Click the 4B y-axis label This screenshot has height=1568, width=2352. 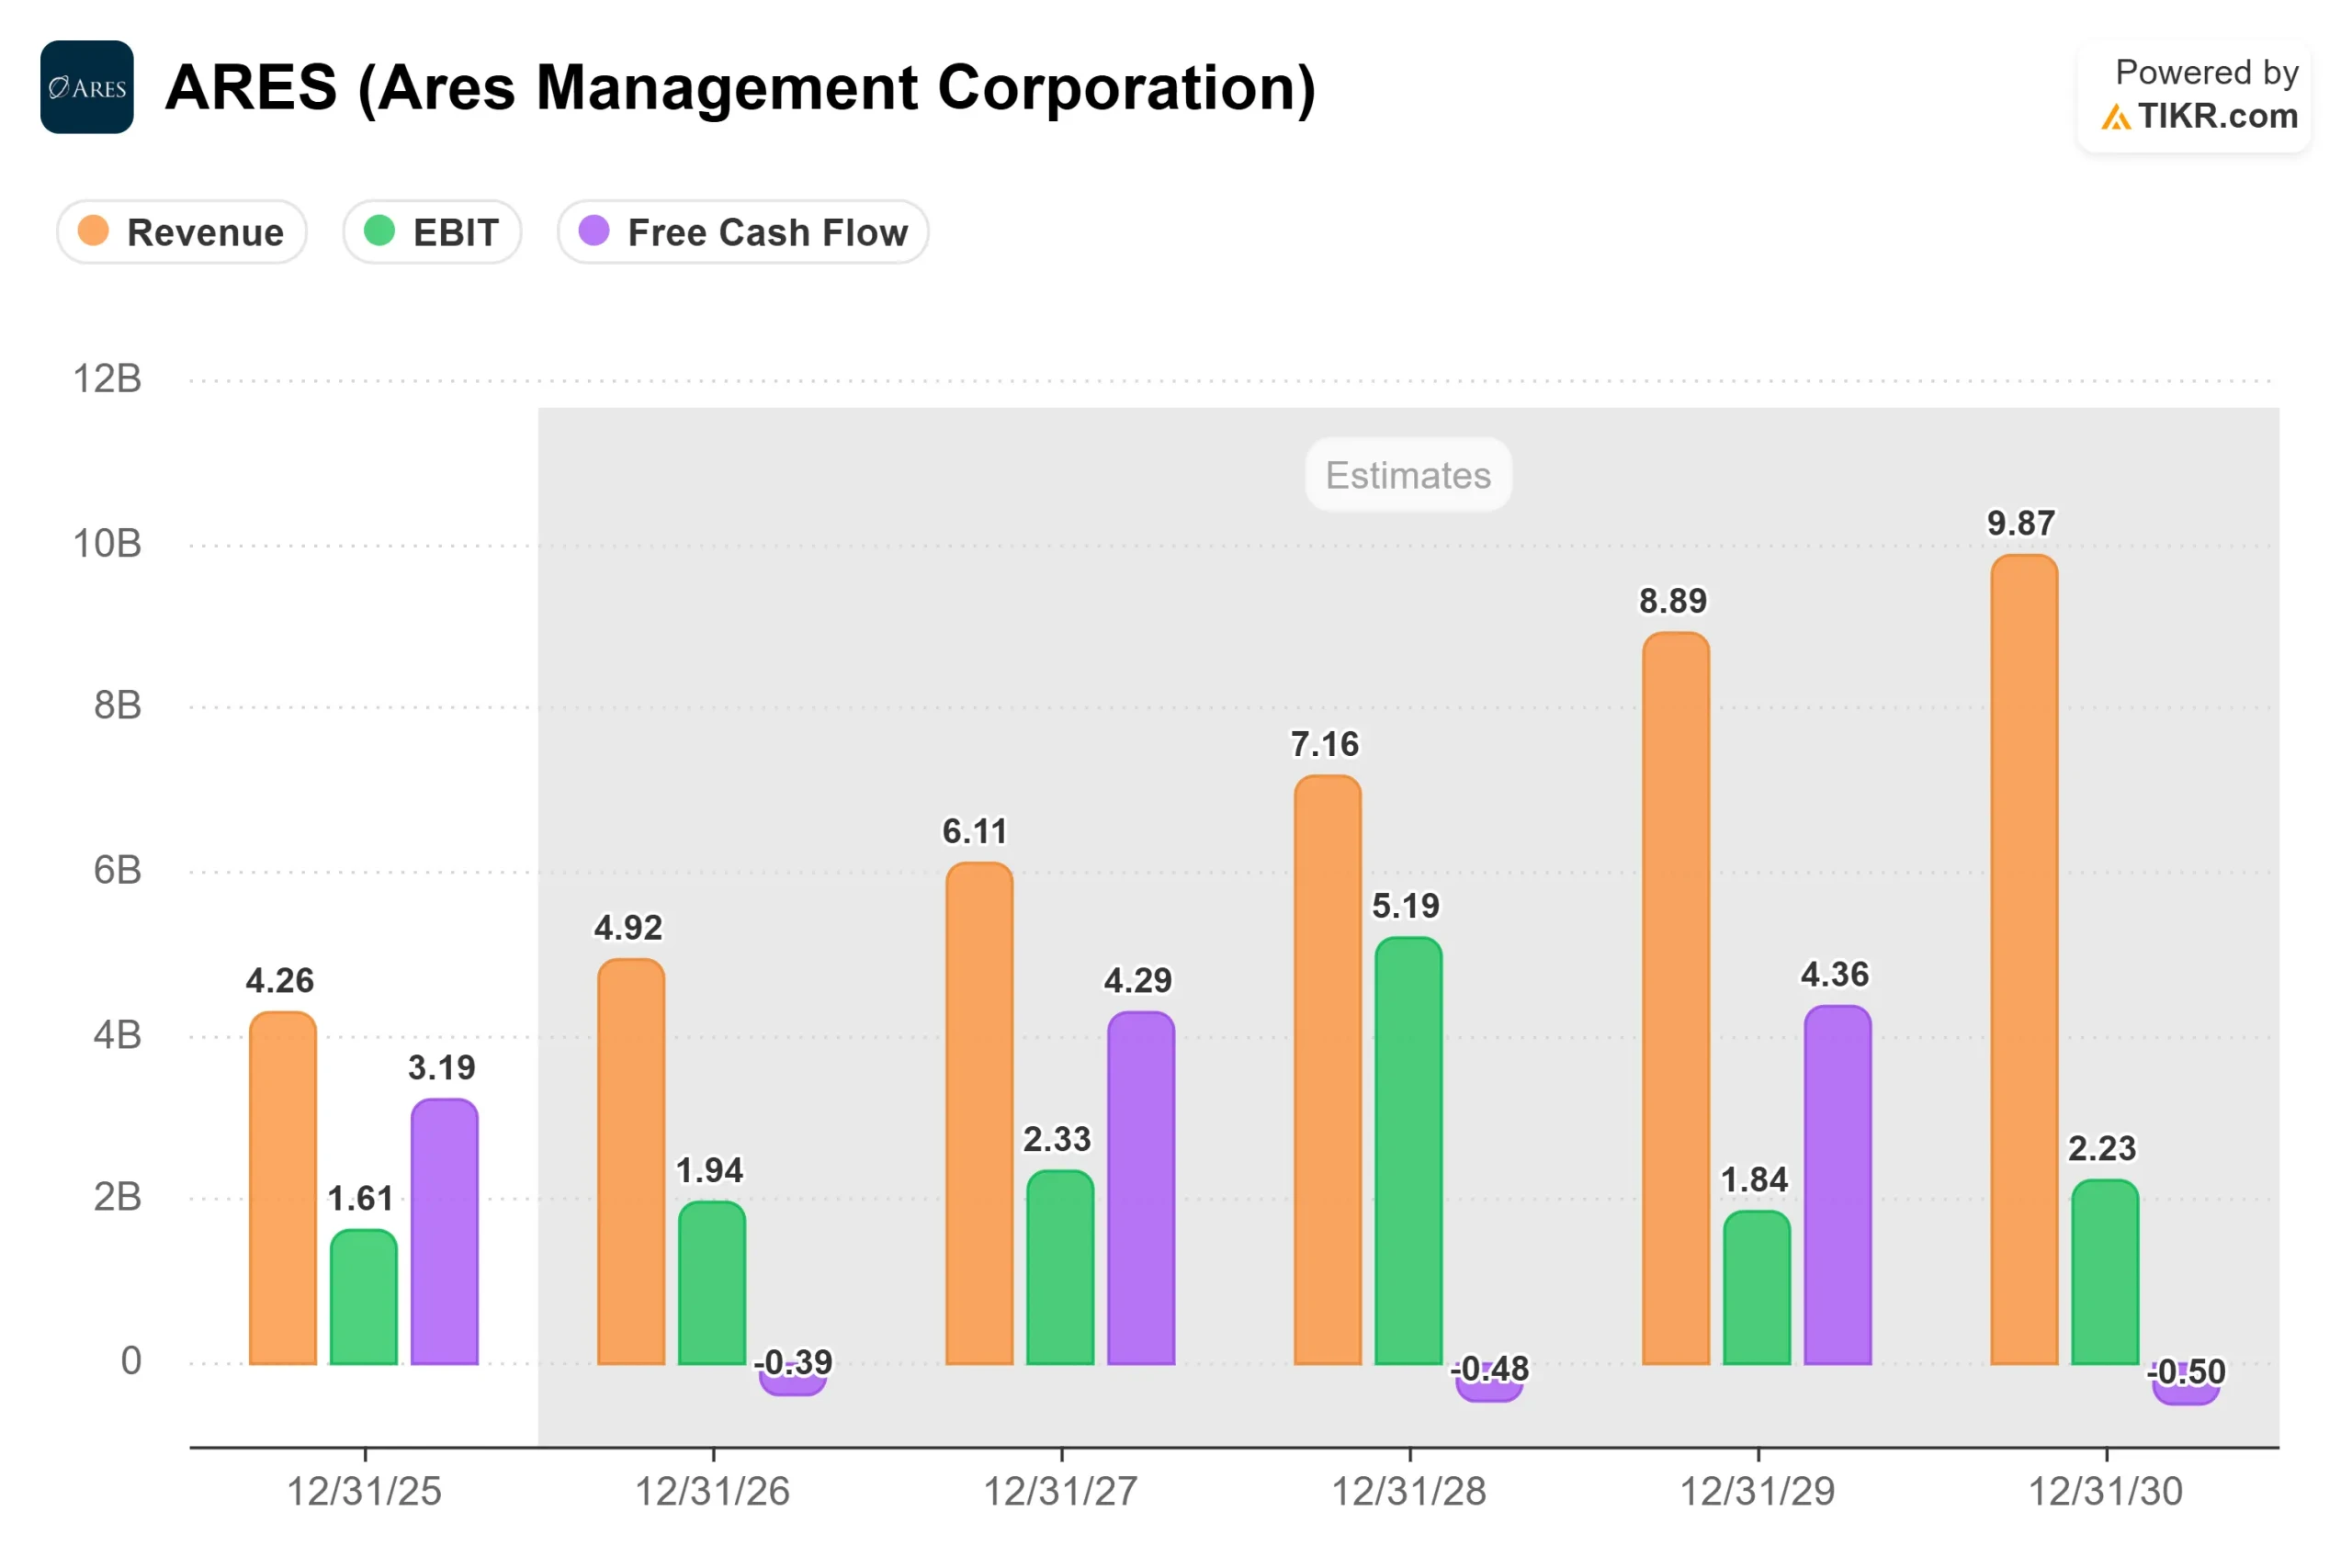pos(118,1036)
